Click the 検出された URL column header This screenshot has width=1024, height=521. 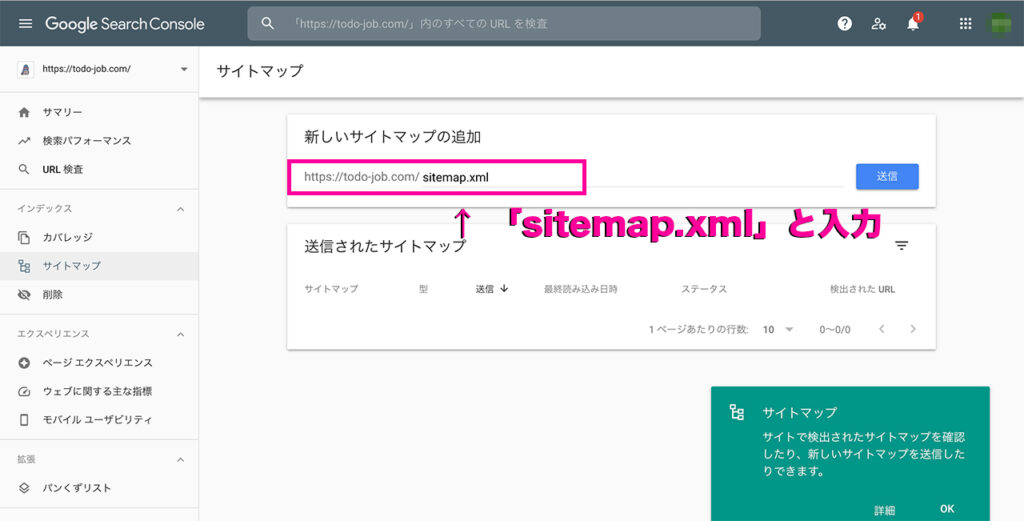(x=862, y=289)
